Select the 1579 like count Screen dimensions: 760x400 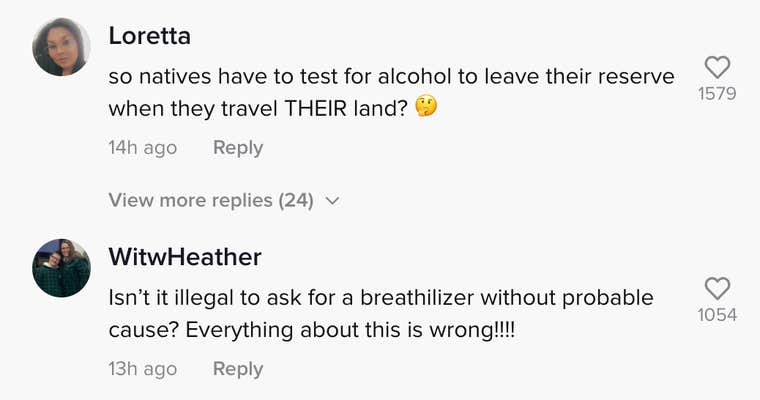click(x=717, y=94)
